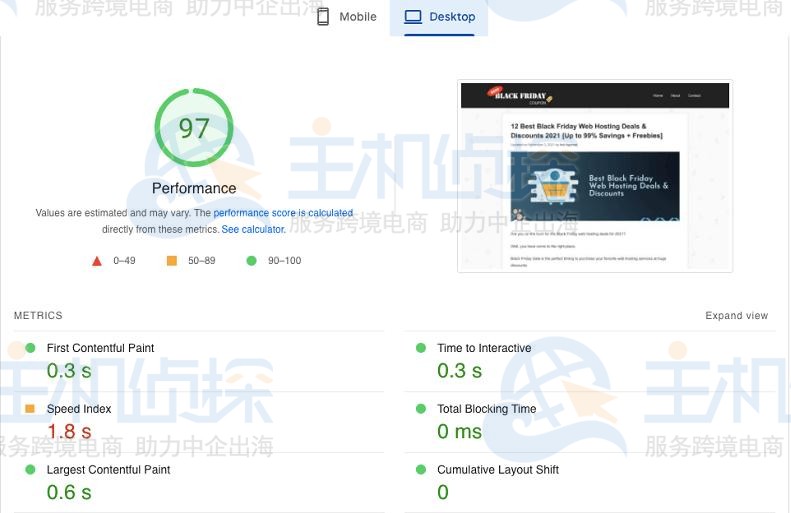Open the 'See calculator.' link
The width and height of the screenshot is (791, 513).
[253, 229]
